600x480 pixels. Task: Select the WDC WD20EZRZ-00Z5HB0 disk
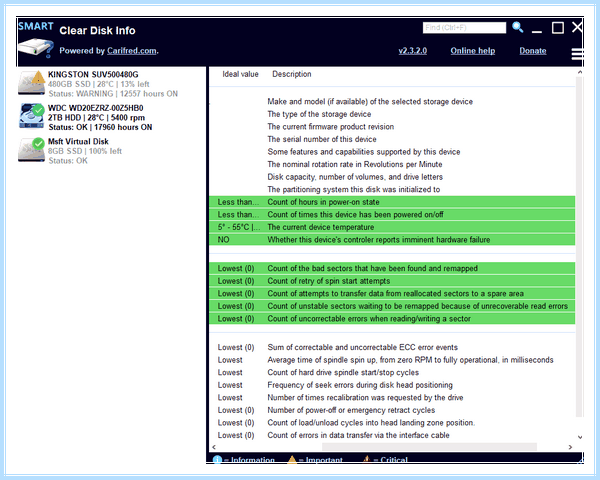tap(111, 117)
